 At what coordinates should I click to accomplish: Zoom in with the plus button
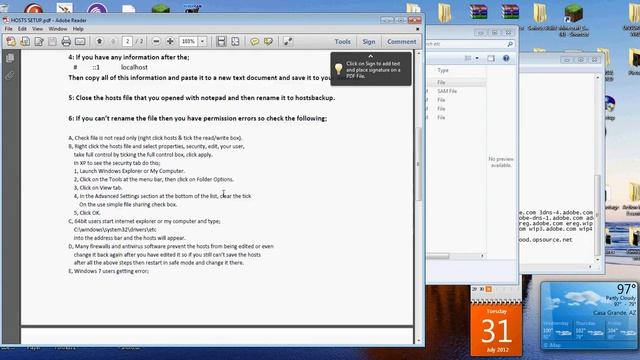click(170, 42)
